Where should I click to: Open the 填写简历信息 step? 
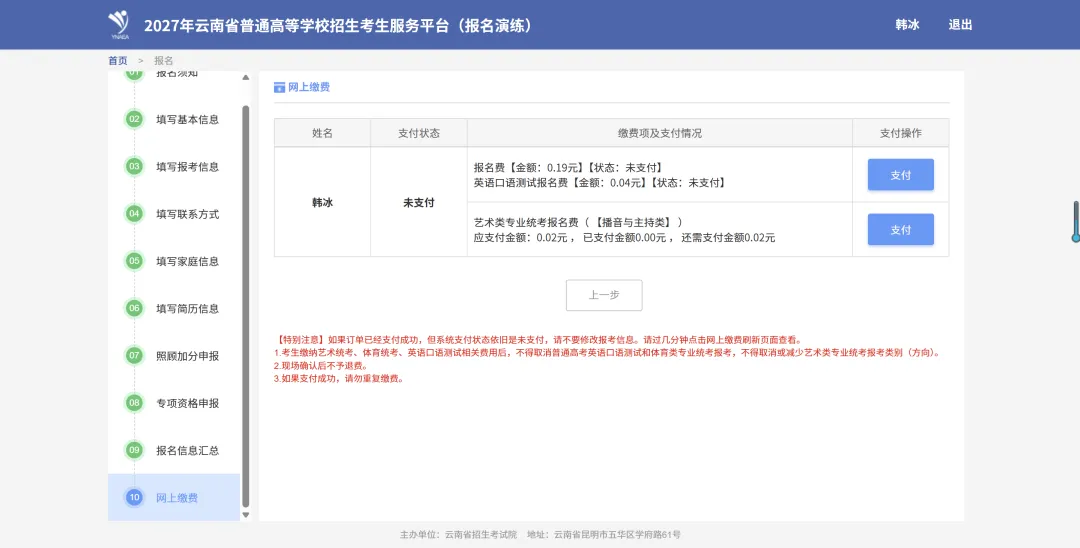(x=187, y=308)
